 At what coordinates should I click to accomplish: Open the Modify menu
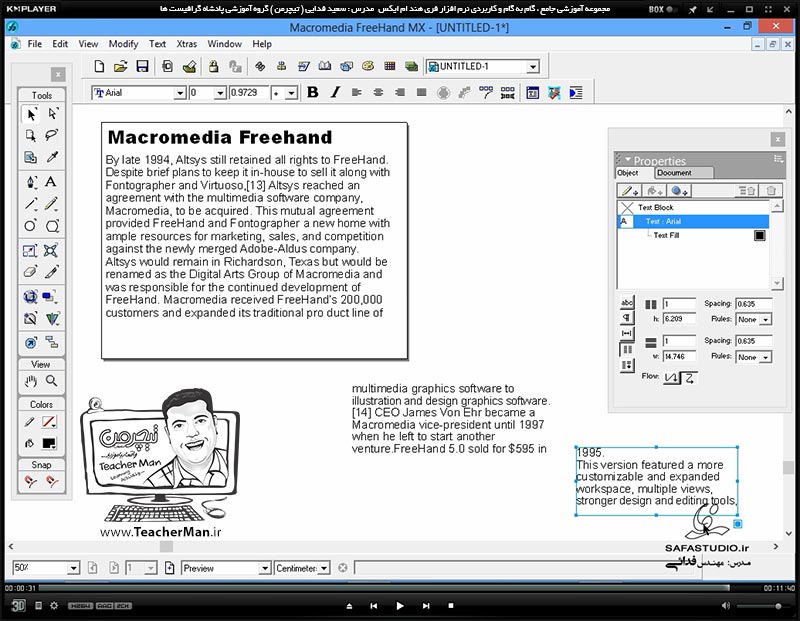coord(123,44)
